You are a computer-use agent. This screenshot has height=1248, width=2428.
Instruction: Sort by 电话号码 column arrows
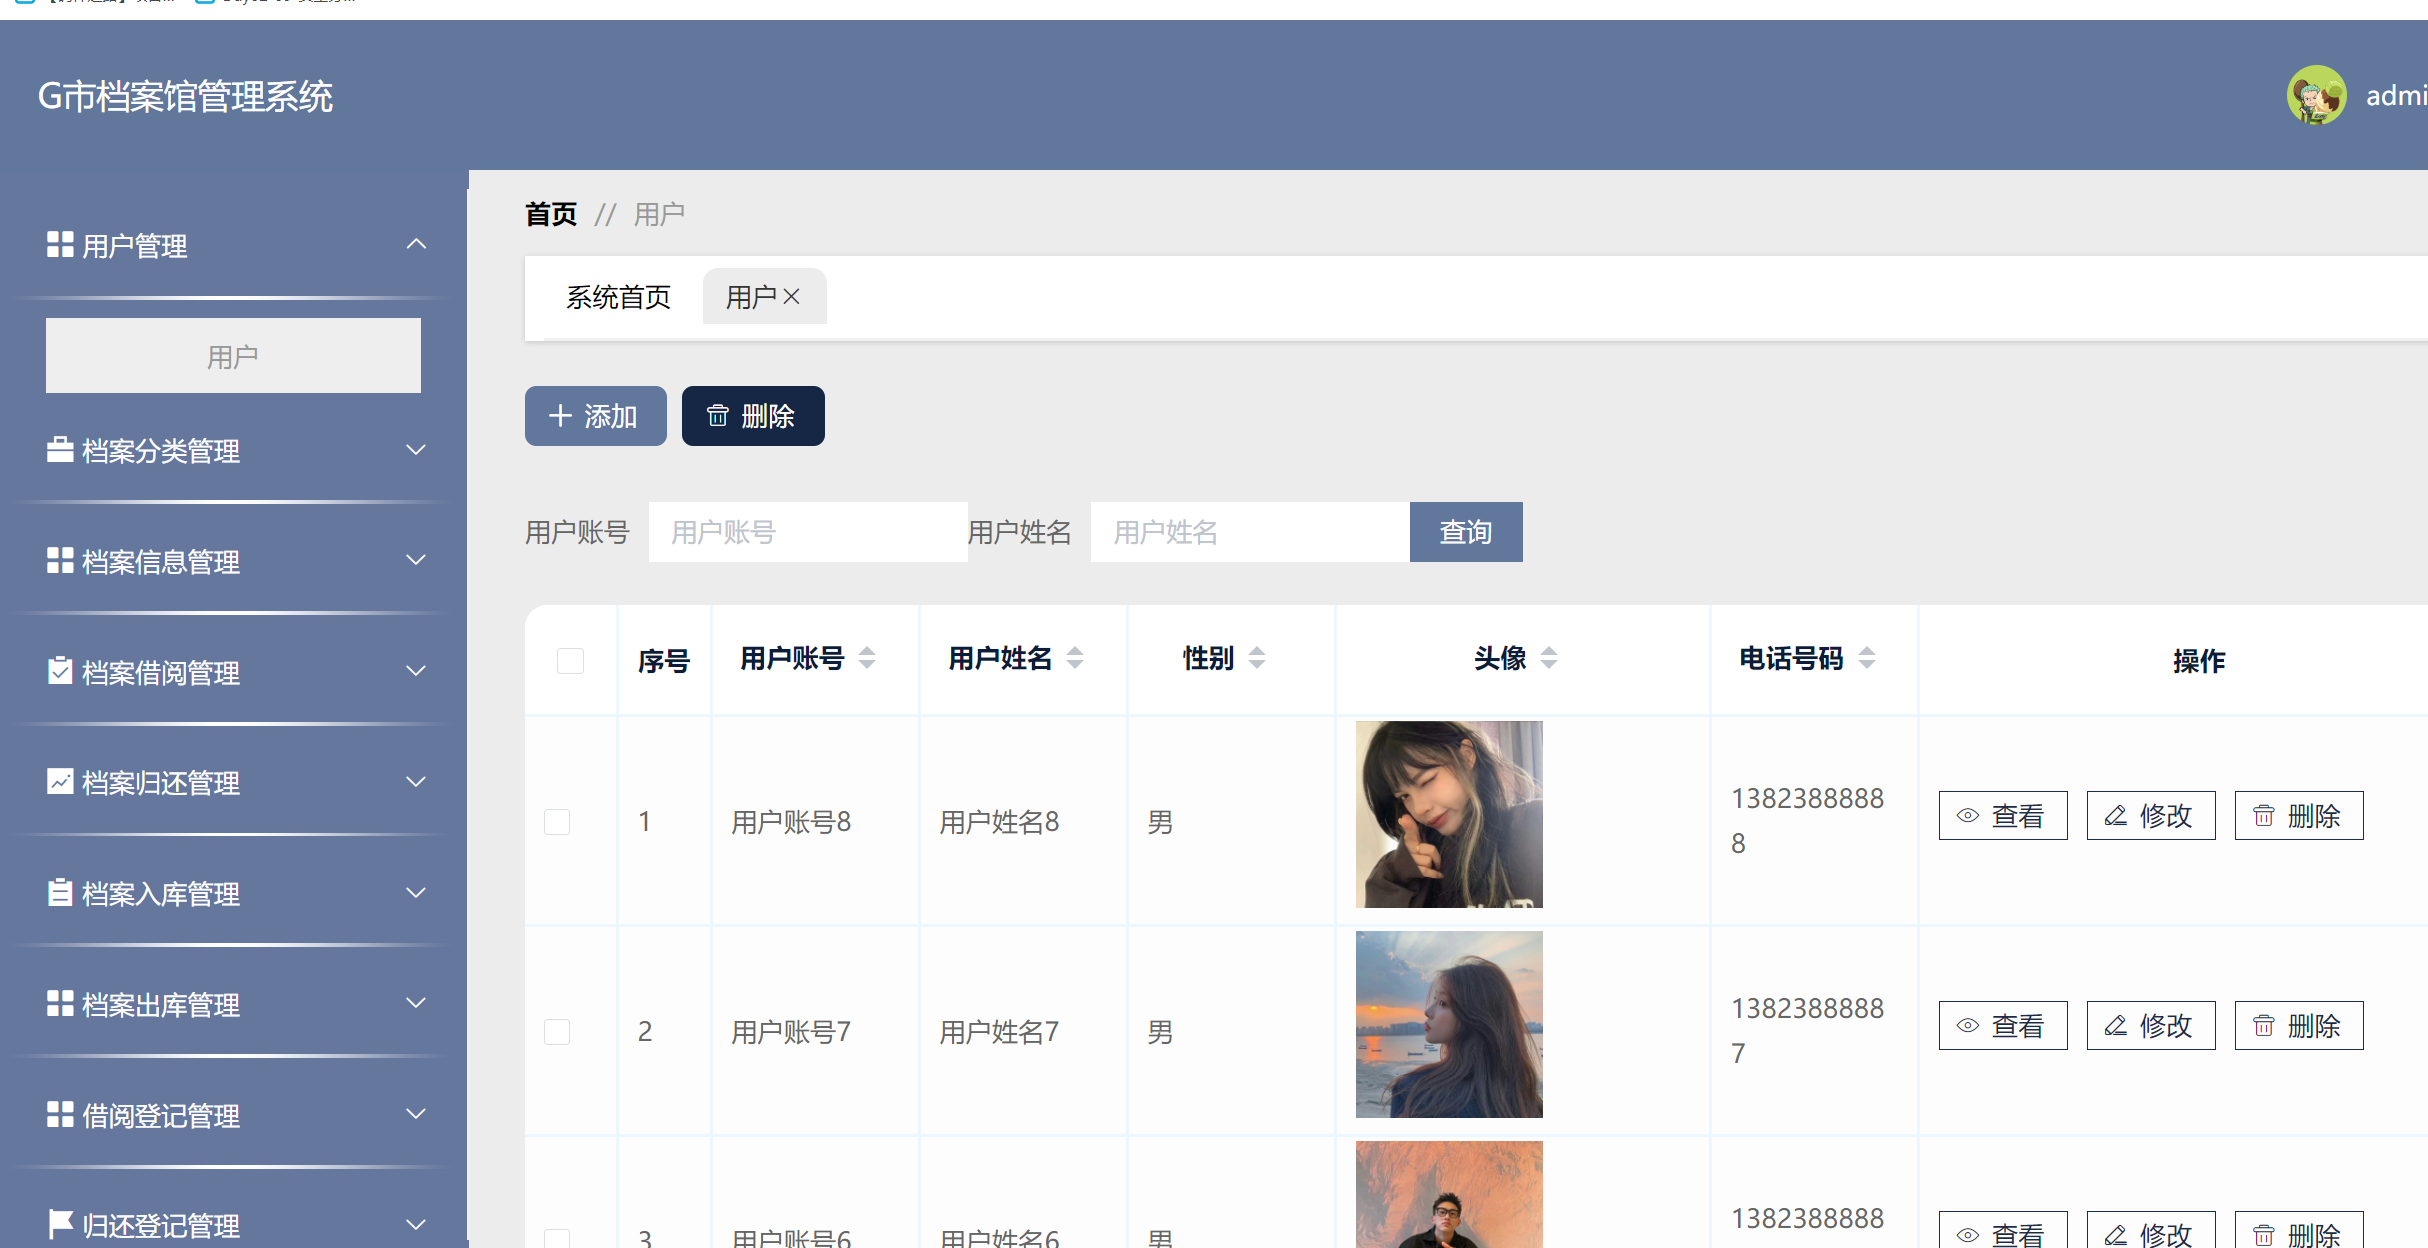[1866, 658]
